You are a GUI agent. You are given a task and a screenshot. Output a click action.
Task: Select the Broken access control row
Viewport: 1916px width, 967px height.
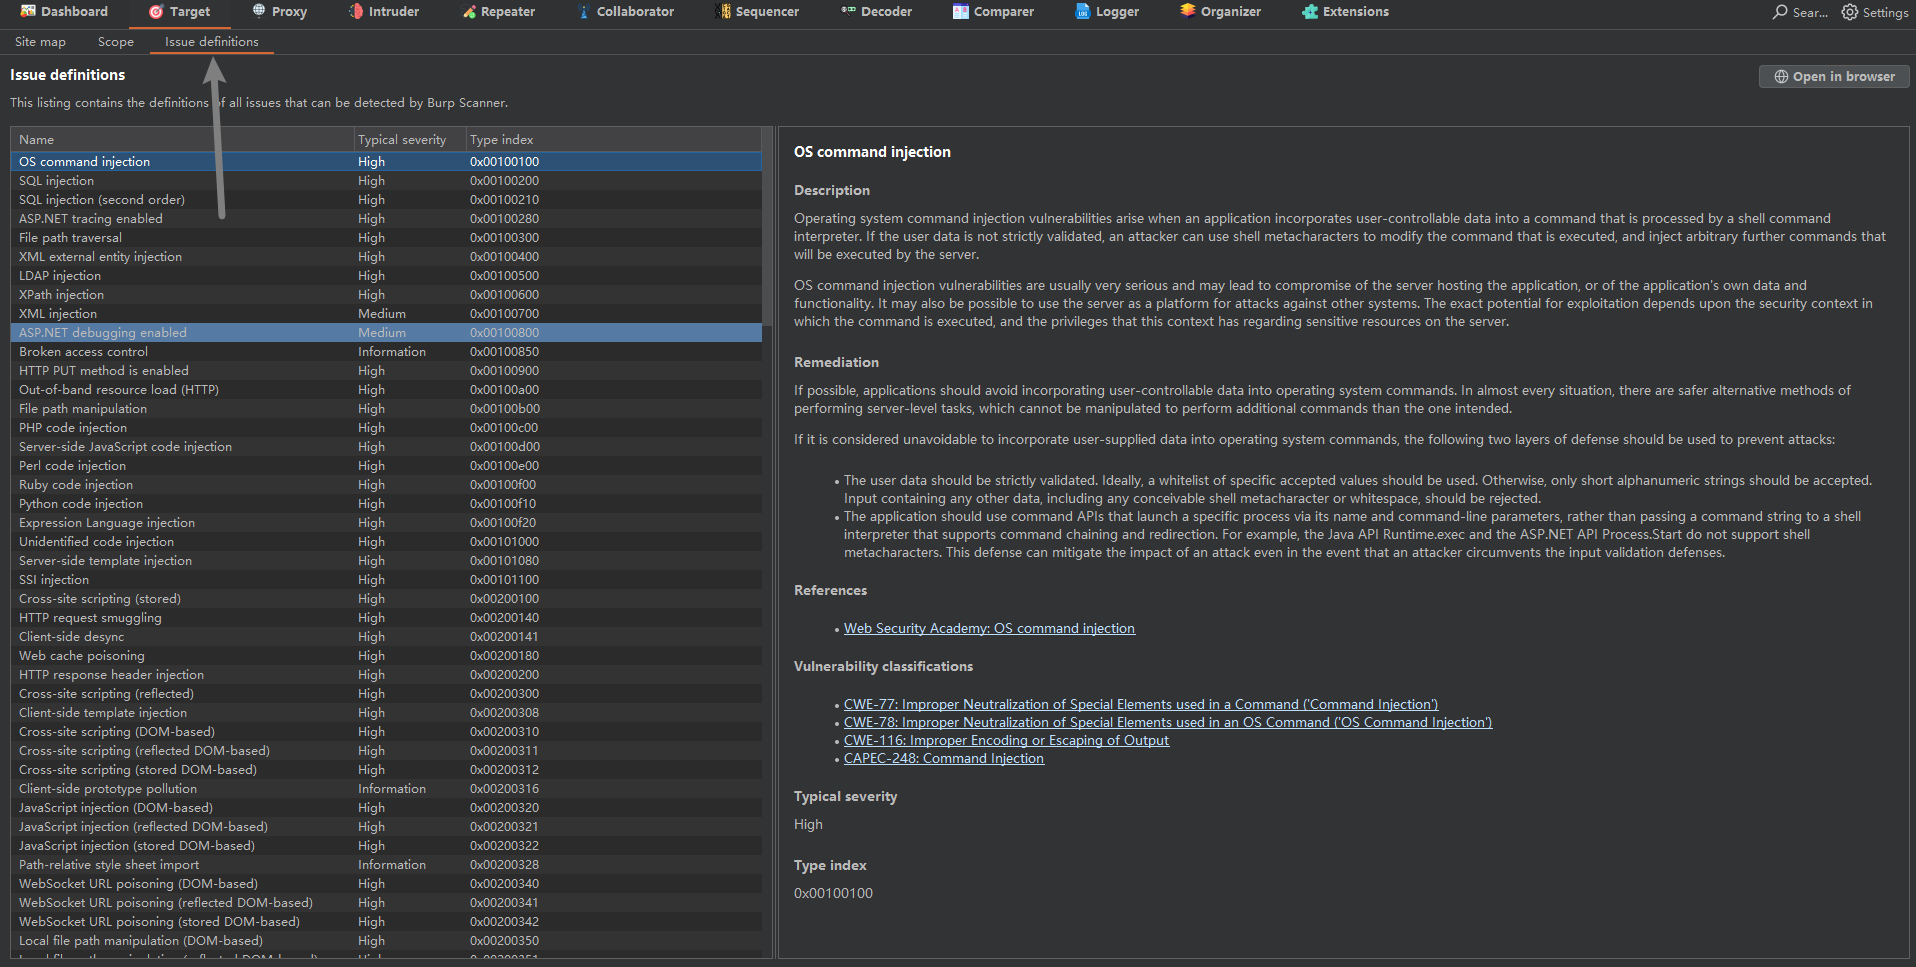pyautogui.click(x=386, y=352)
